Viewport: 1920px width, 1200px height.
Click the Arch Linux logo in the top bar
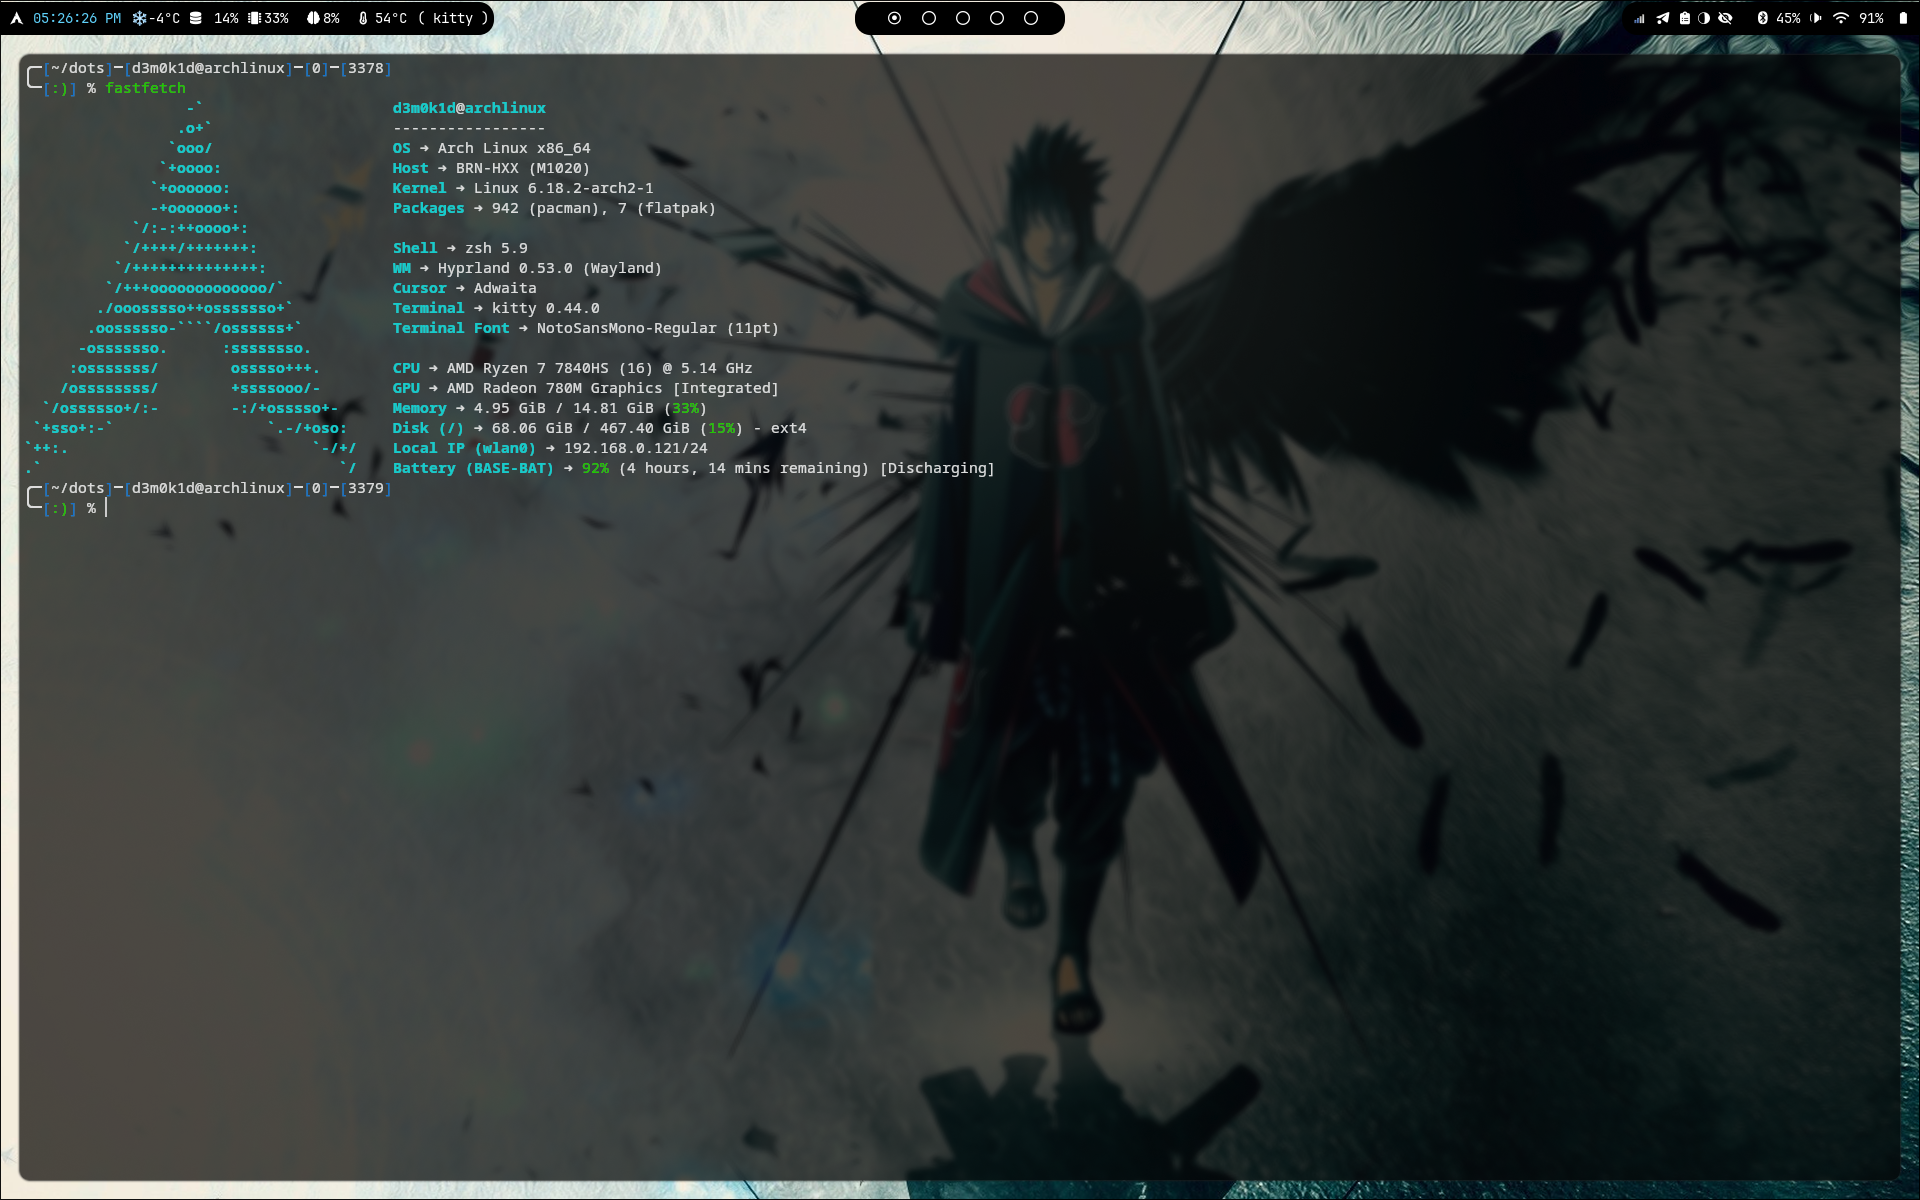point(16,17)
